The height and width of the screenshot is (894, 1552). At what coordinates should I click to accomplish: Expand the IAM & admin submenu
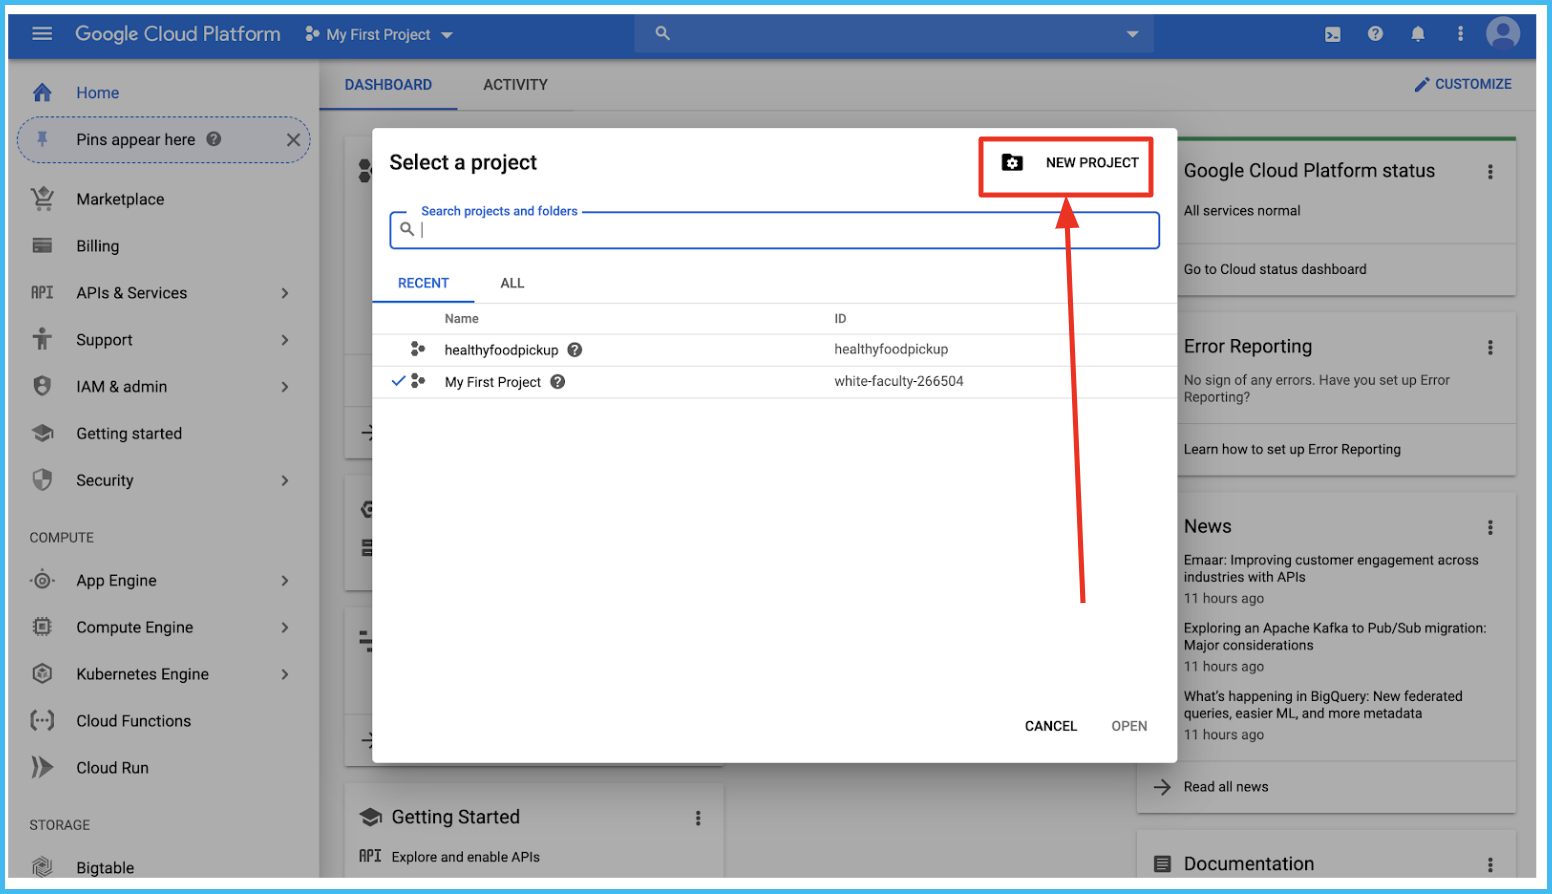pyautogui.click(x=285, y=386)
